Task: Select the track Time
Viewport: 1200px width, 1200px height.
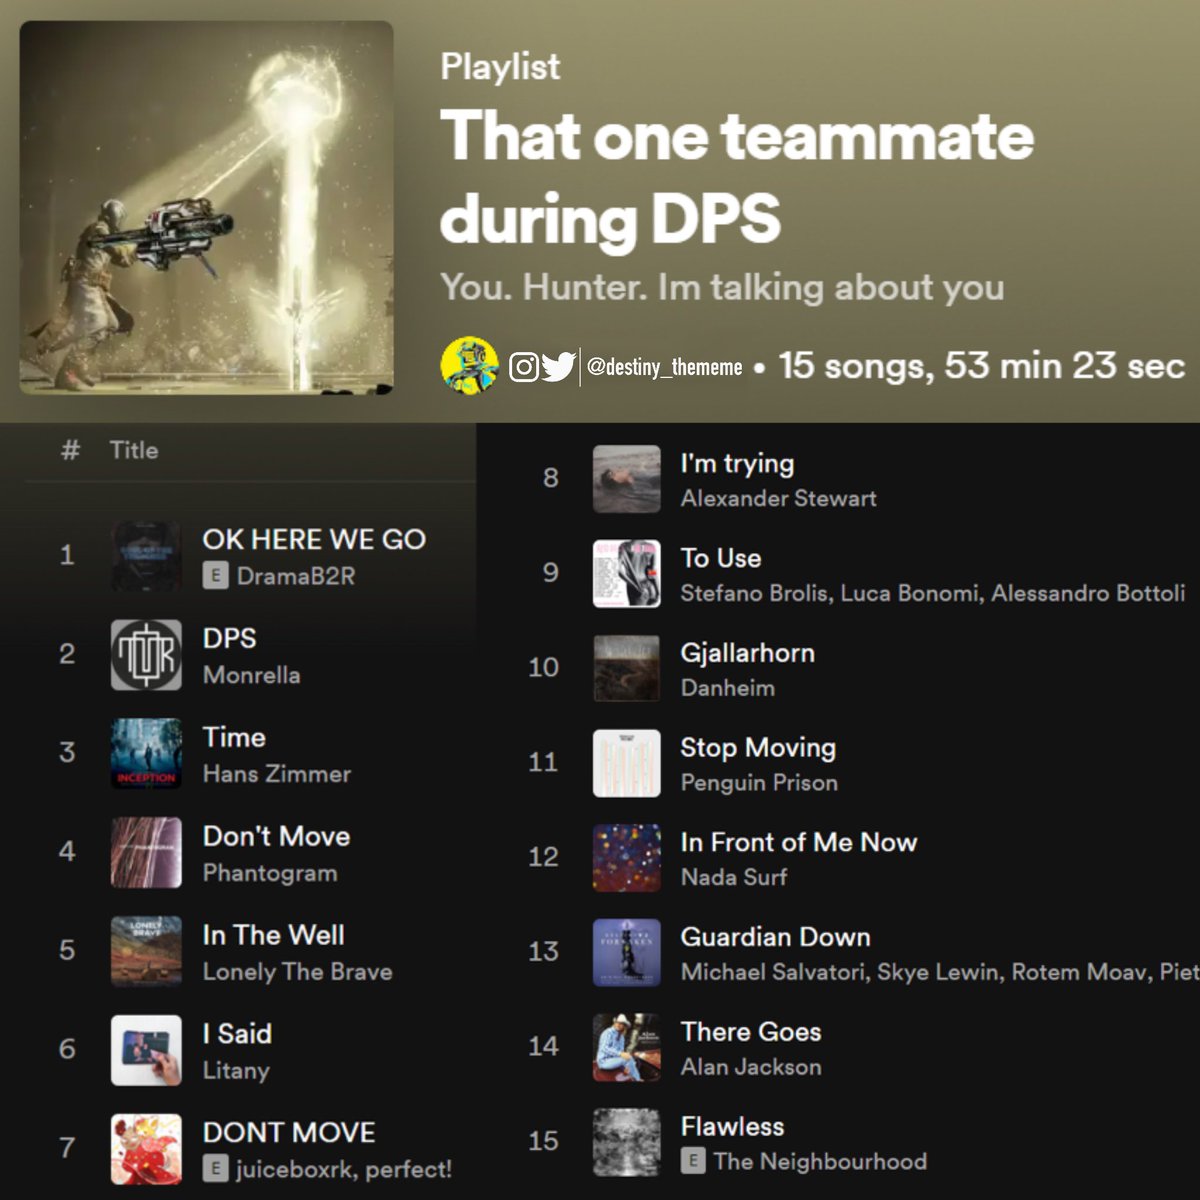Action: click(234, 737)
